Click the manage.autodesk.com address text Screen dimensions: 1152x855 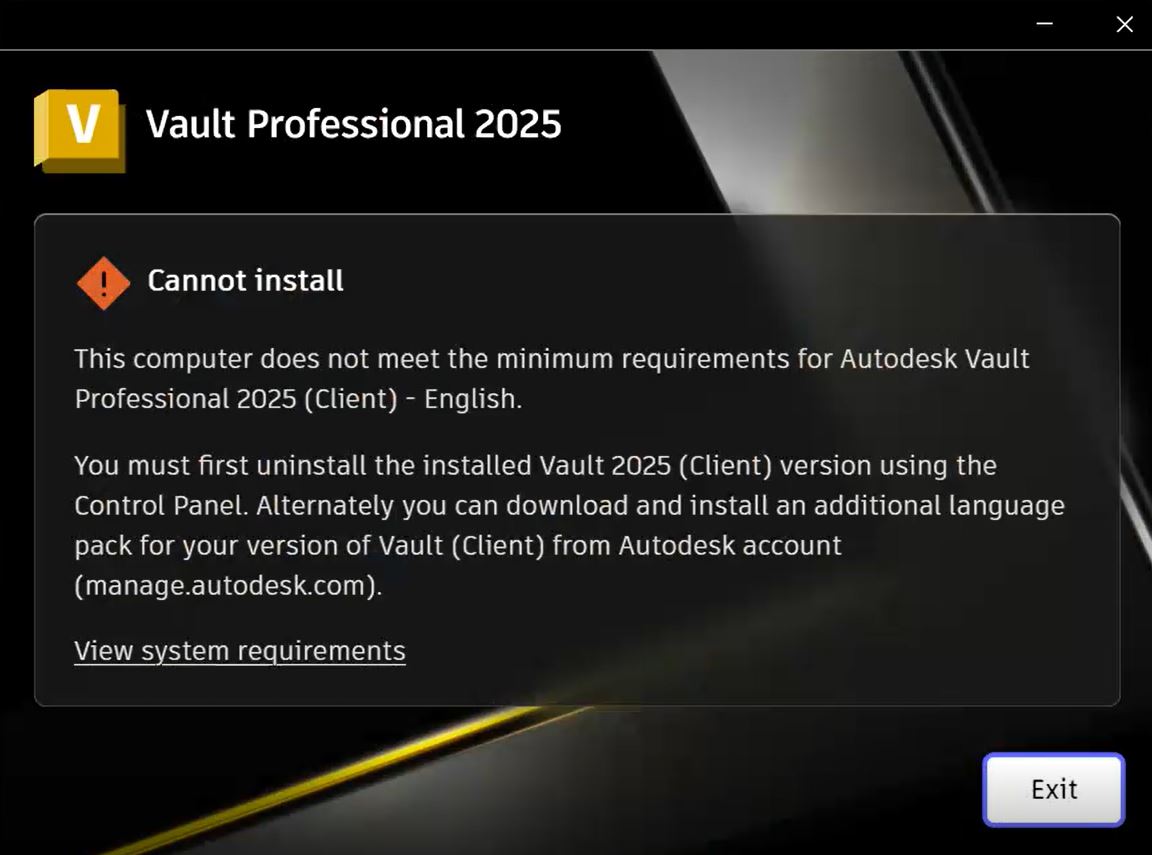tap(228, 585)
